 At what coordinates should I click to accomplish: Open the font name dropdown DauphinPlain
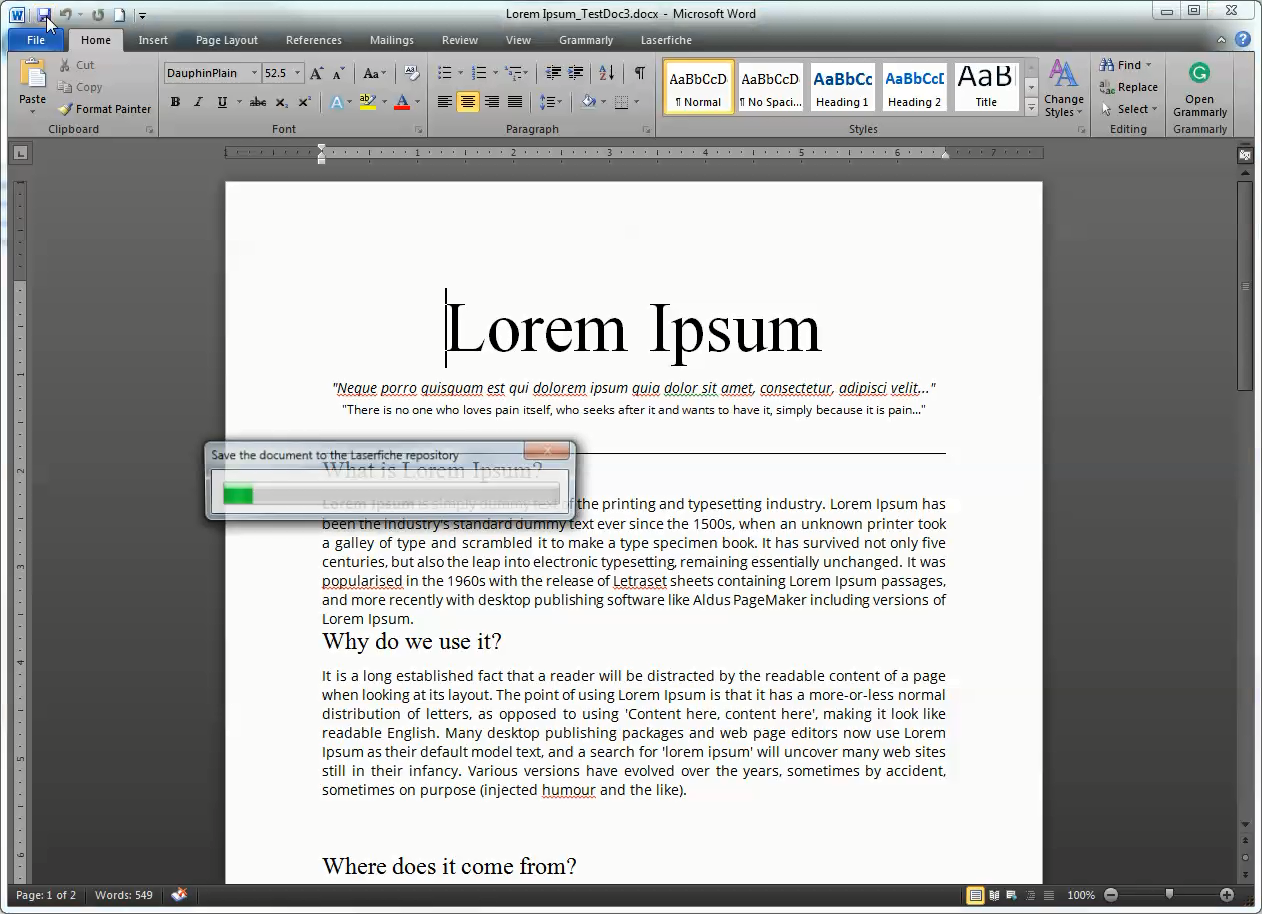[254, 73]
